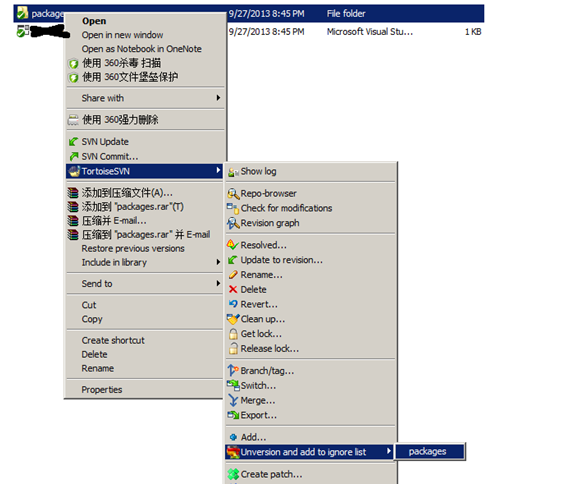Image resolution: width=579 pixels, height=486 pixels.
Task: Click the 360 shield scan icon
Action: coord(73,64)
